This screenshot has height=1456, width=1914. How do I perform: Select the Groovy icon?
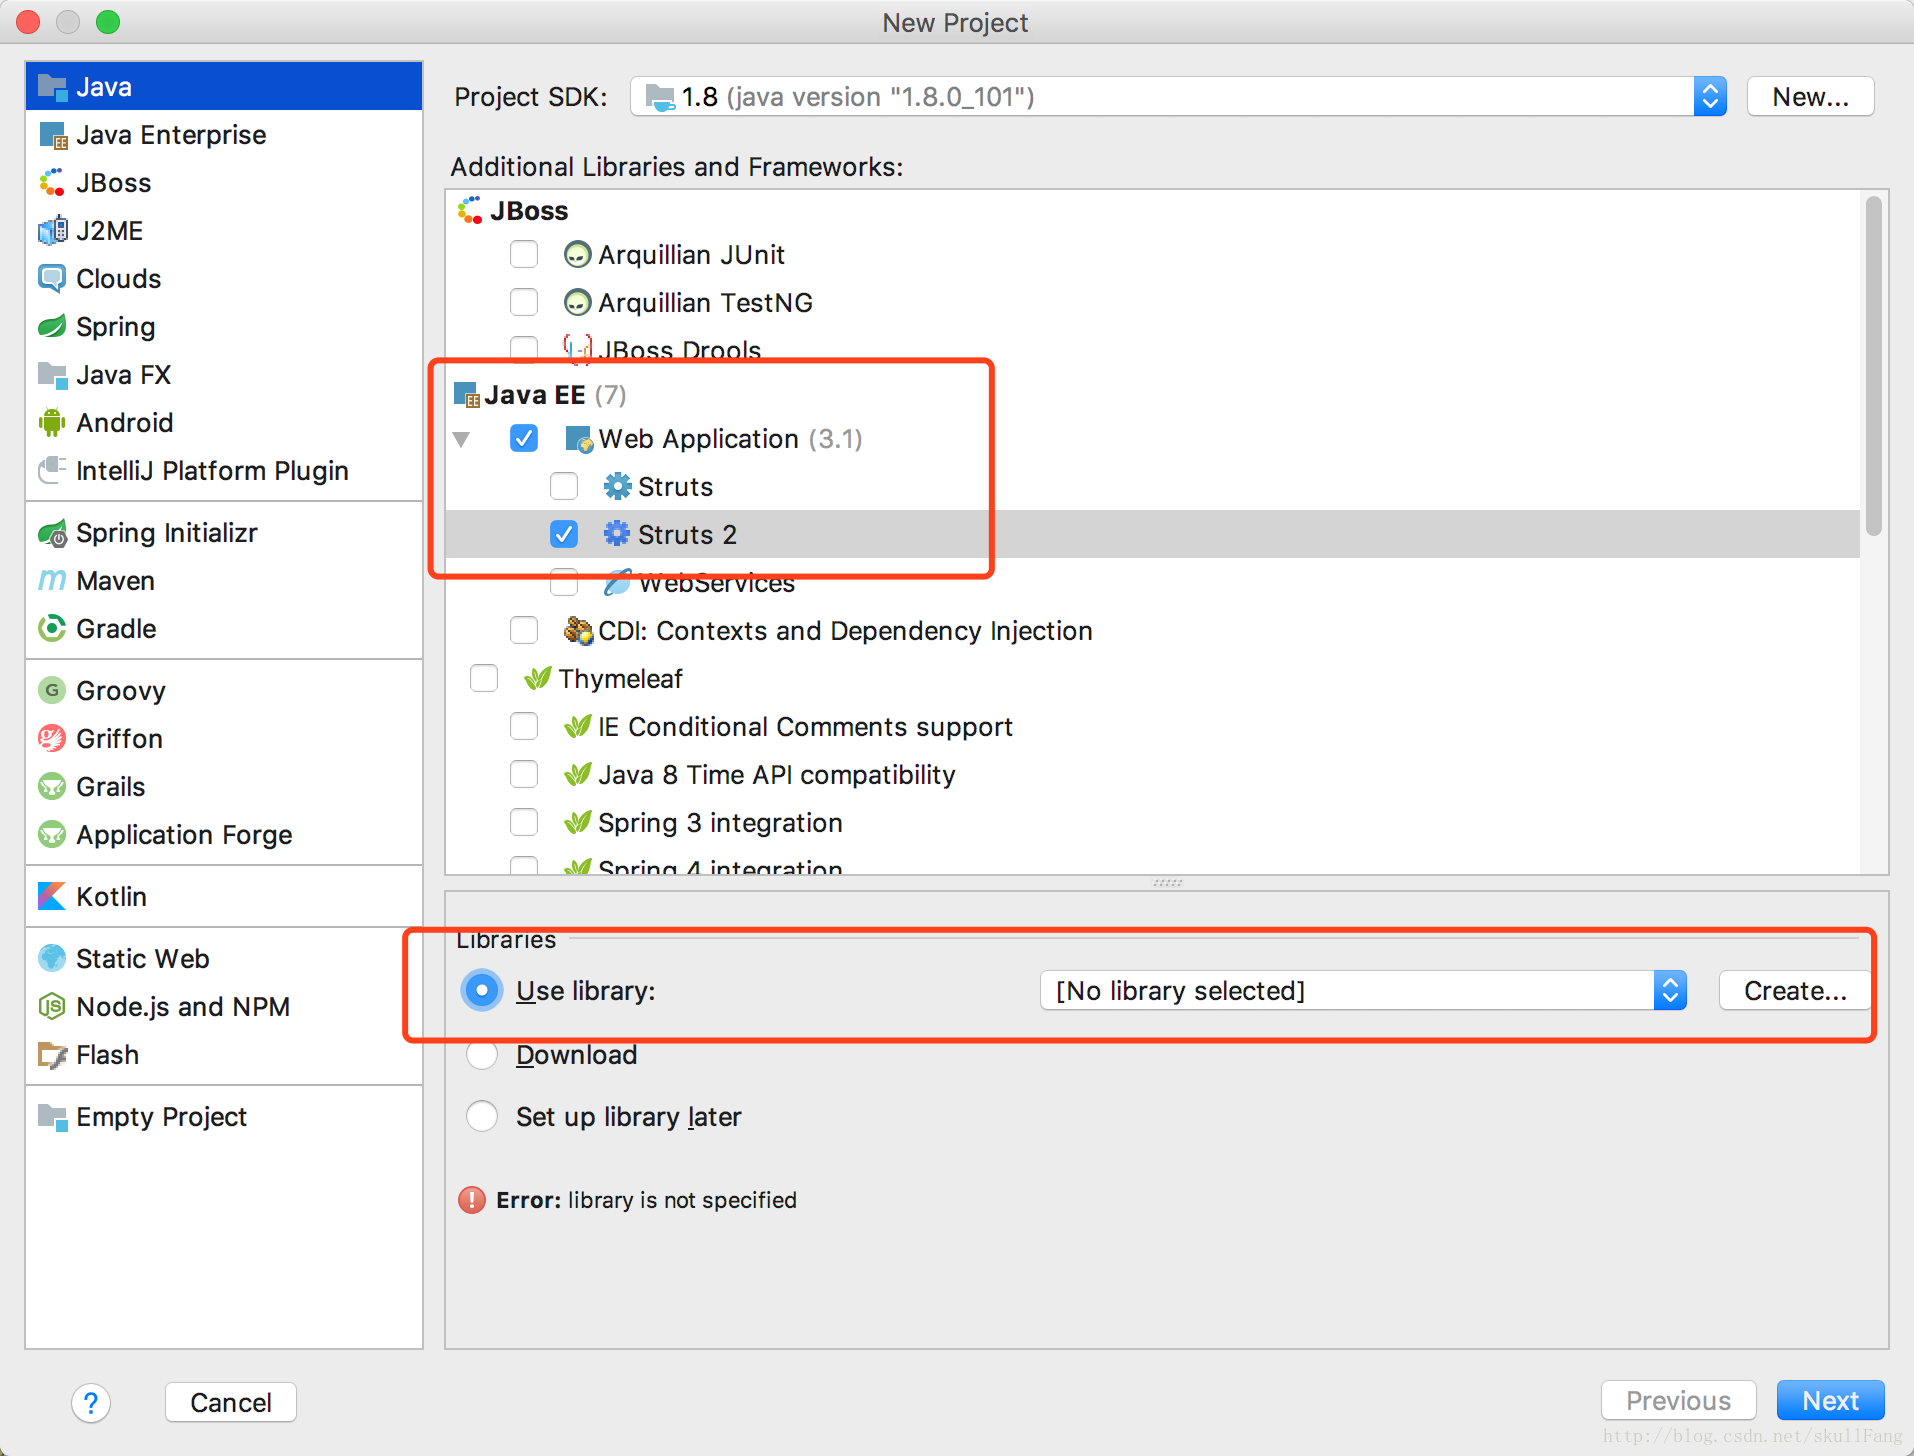[x=52, y=691]
